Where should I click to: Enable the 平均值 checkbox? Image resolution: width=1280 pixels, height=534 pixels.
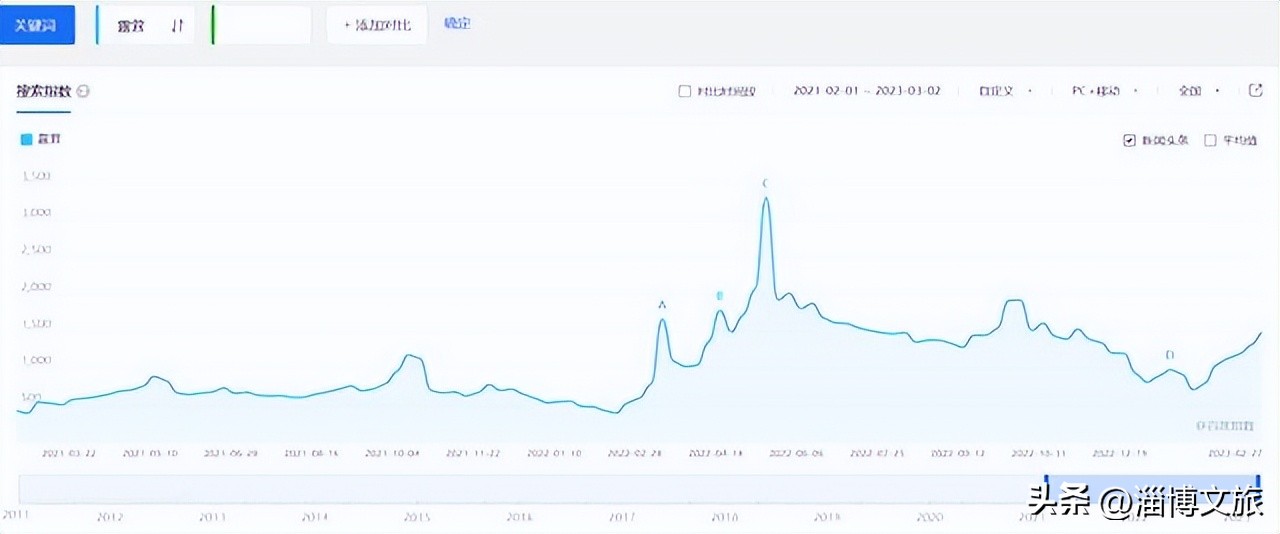pos(1210,140)
